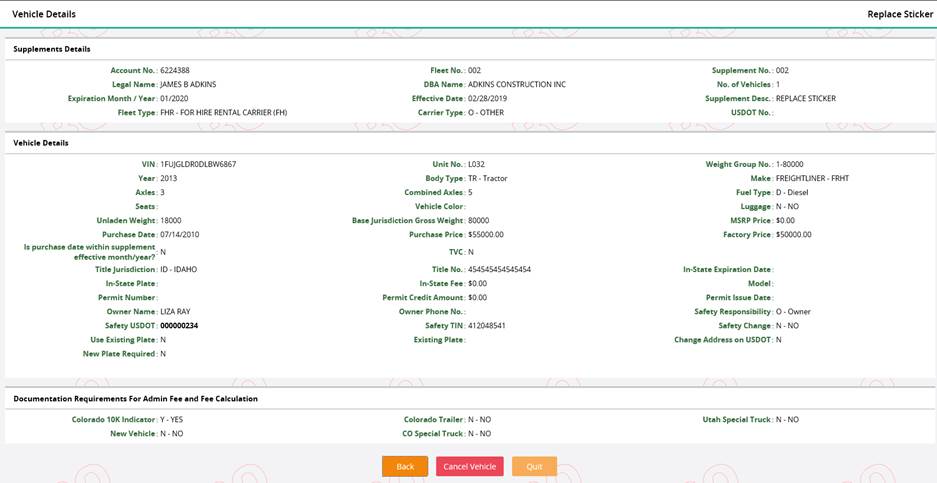Click the Owner Name LIZA RAY
The width and height of the screenshot is (937, 483).
click(175, 312)
